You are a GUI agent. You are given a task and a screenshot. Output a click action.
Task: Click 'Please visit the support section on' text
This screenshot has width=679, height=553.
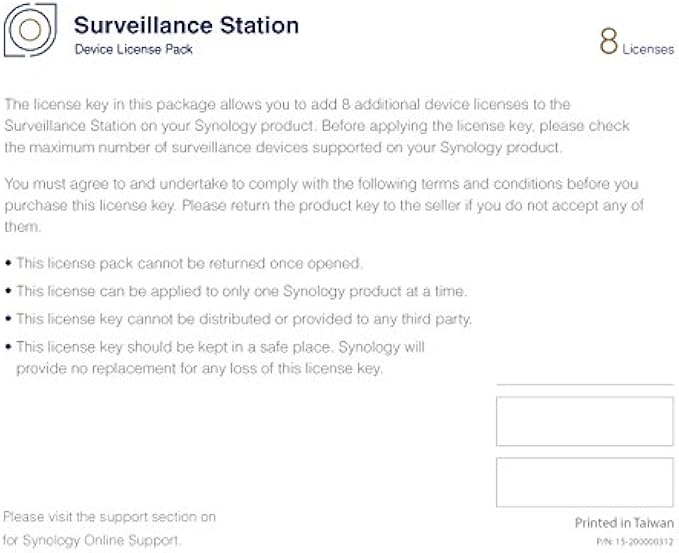coord(109,517)
